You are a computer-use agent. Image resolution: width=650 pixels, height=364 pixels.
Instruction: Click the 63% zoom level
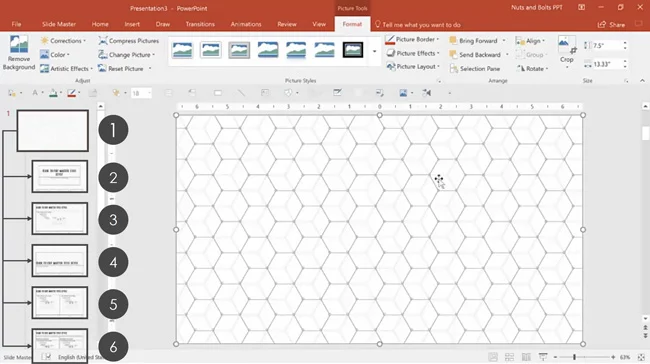click(625, 357)
